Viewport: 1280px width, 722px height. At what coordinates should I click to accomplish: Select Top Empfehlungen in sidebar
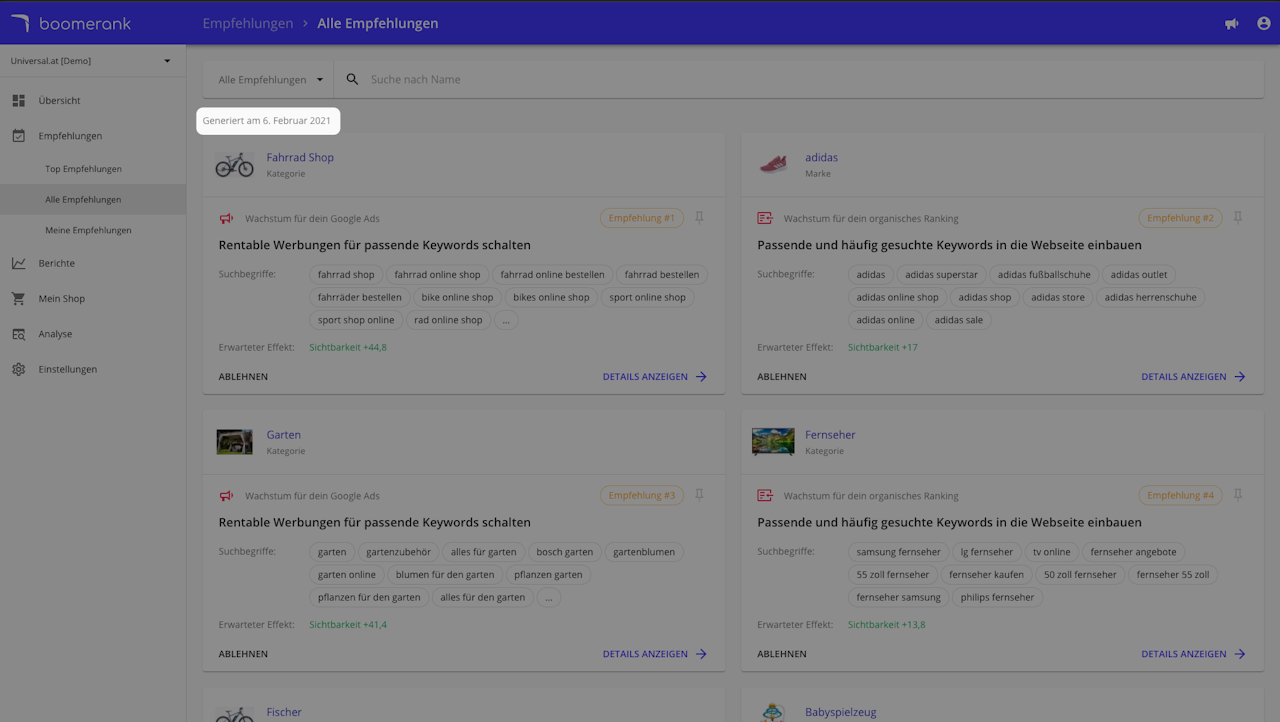click(83, 169)
